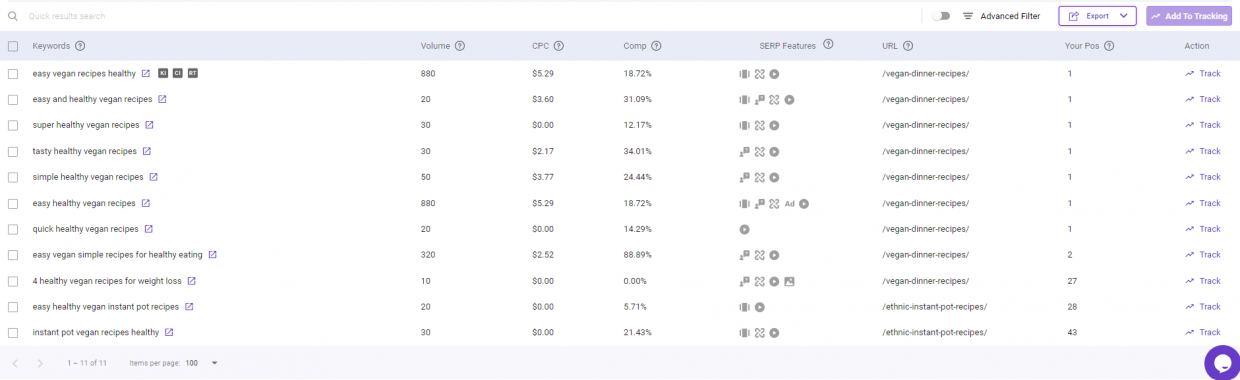Screen dimensions: 1240x380
Task: Click the CI badge on first keyword row
Action: click(178, 73)
